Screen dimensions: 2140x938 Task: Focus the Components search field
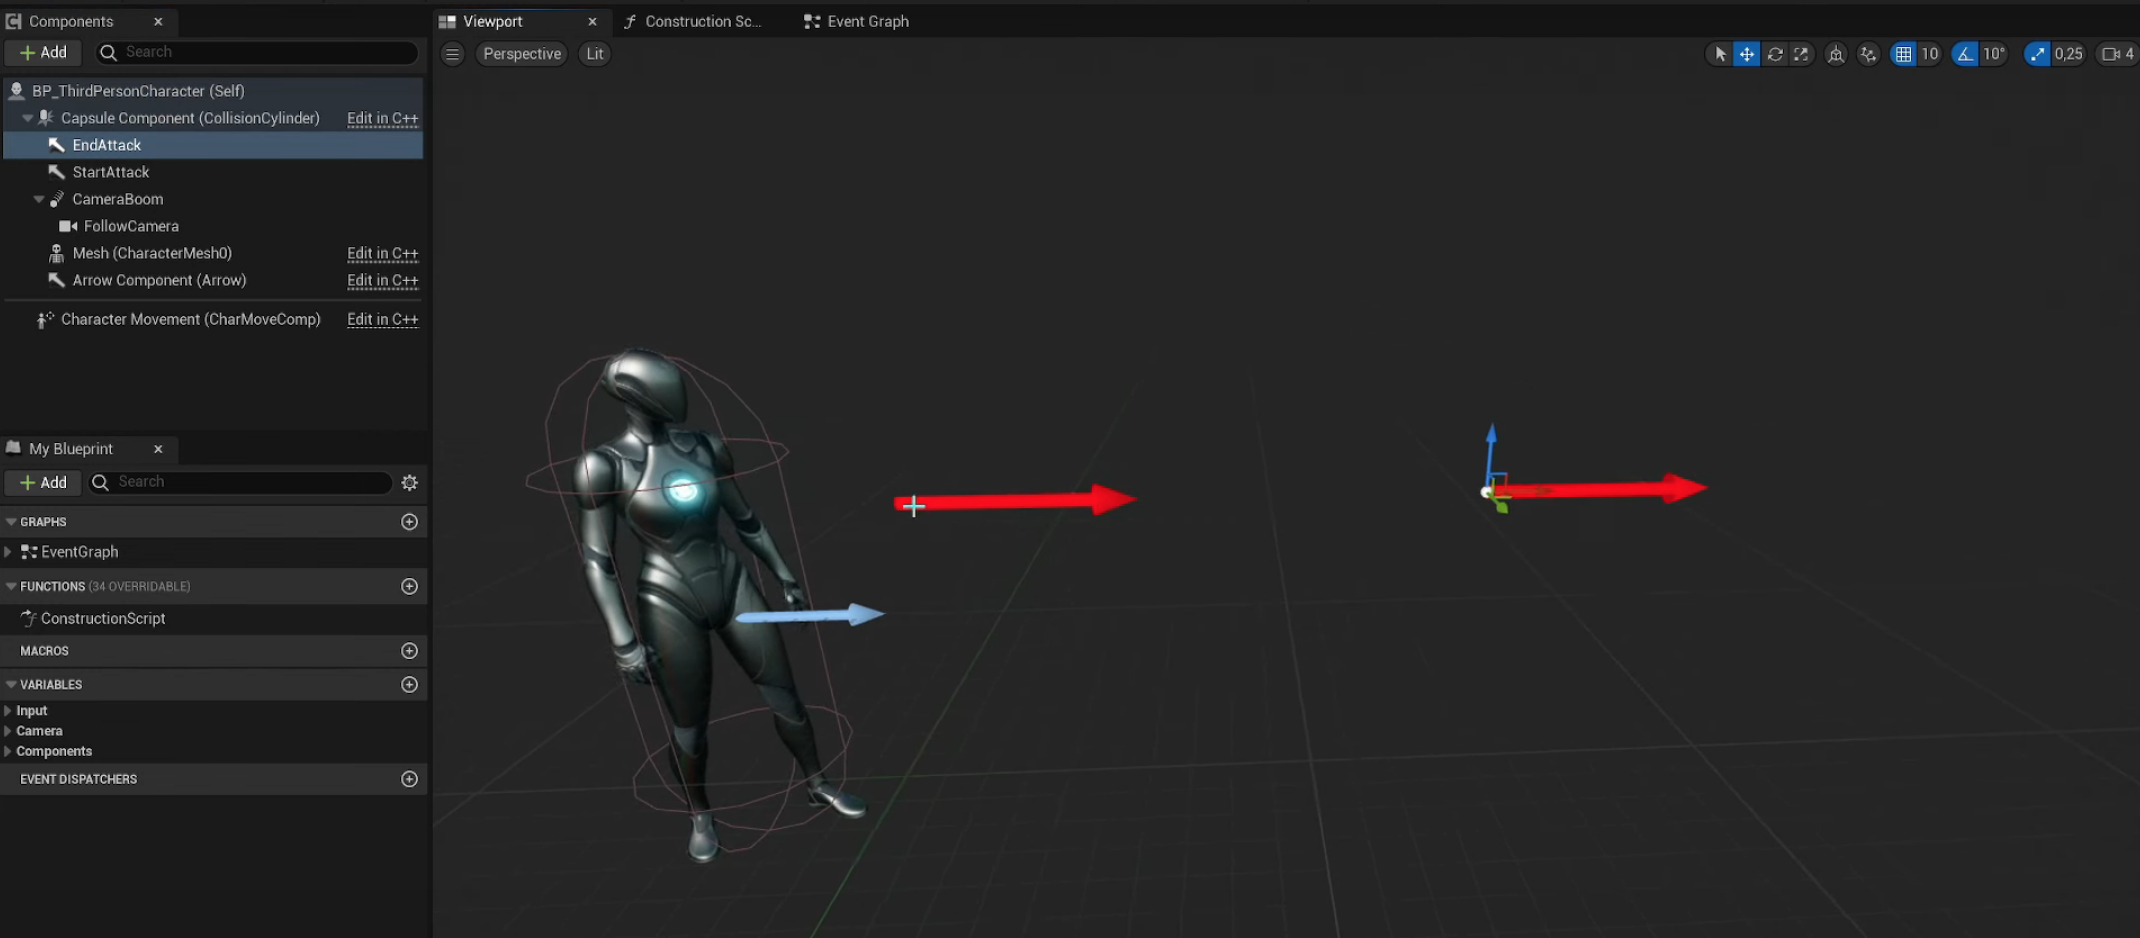tap(257, 52)
